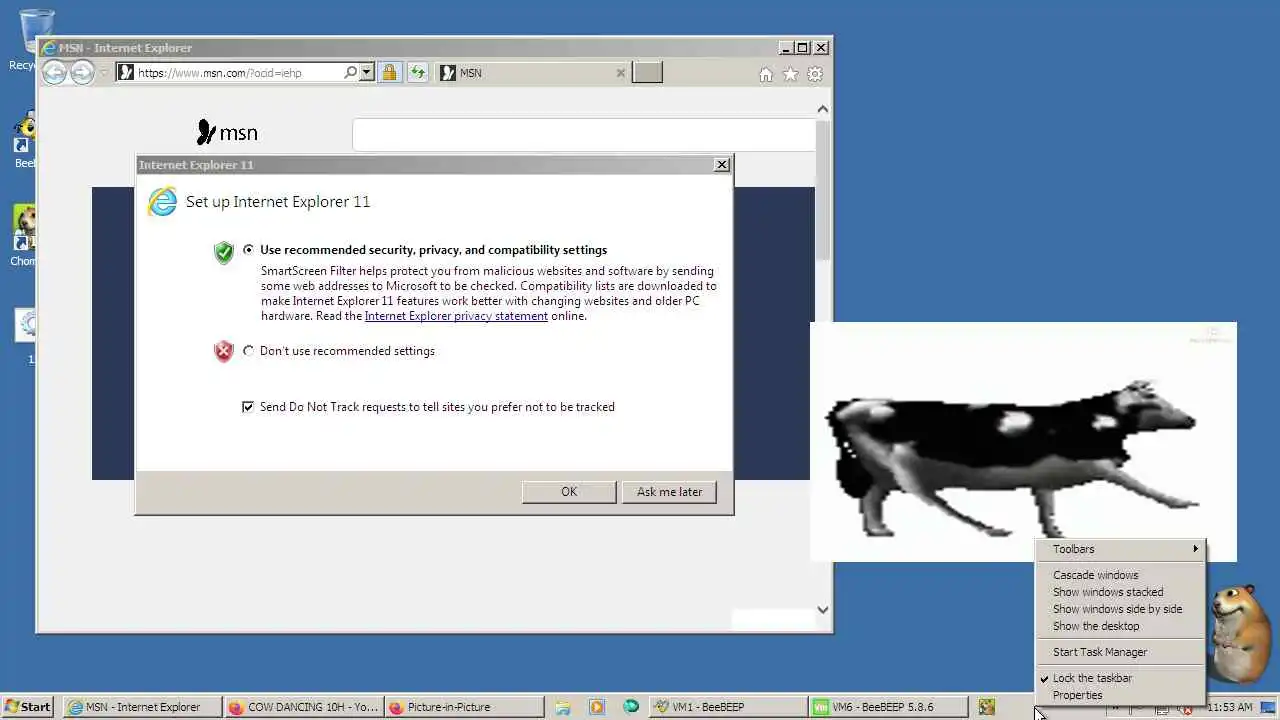Switch to VM1 - BeeBEEP taskbar button

pos(728,707)
